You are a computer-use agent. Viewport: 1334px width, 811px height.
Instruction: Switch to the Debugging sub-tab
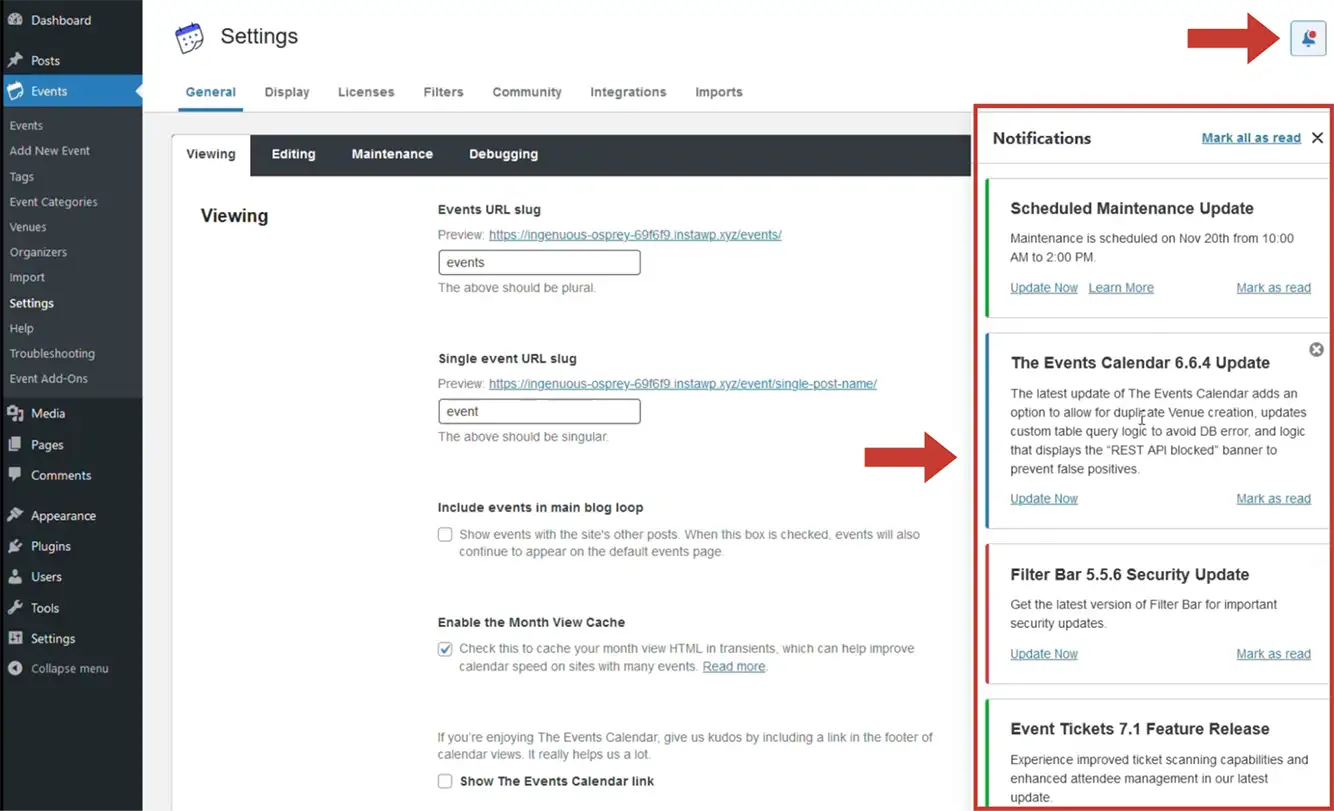(x=503, y=154)
